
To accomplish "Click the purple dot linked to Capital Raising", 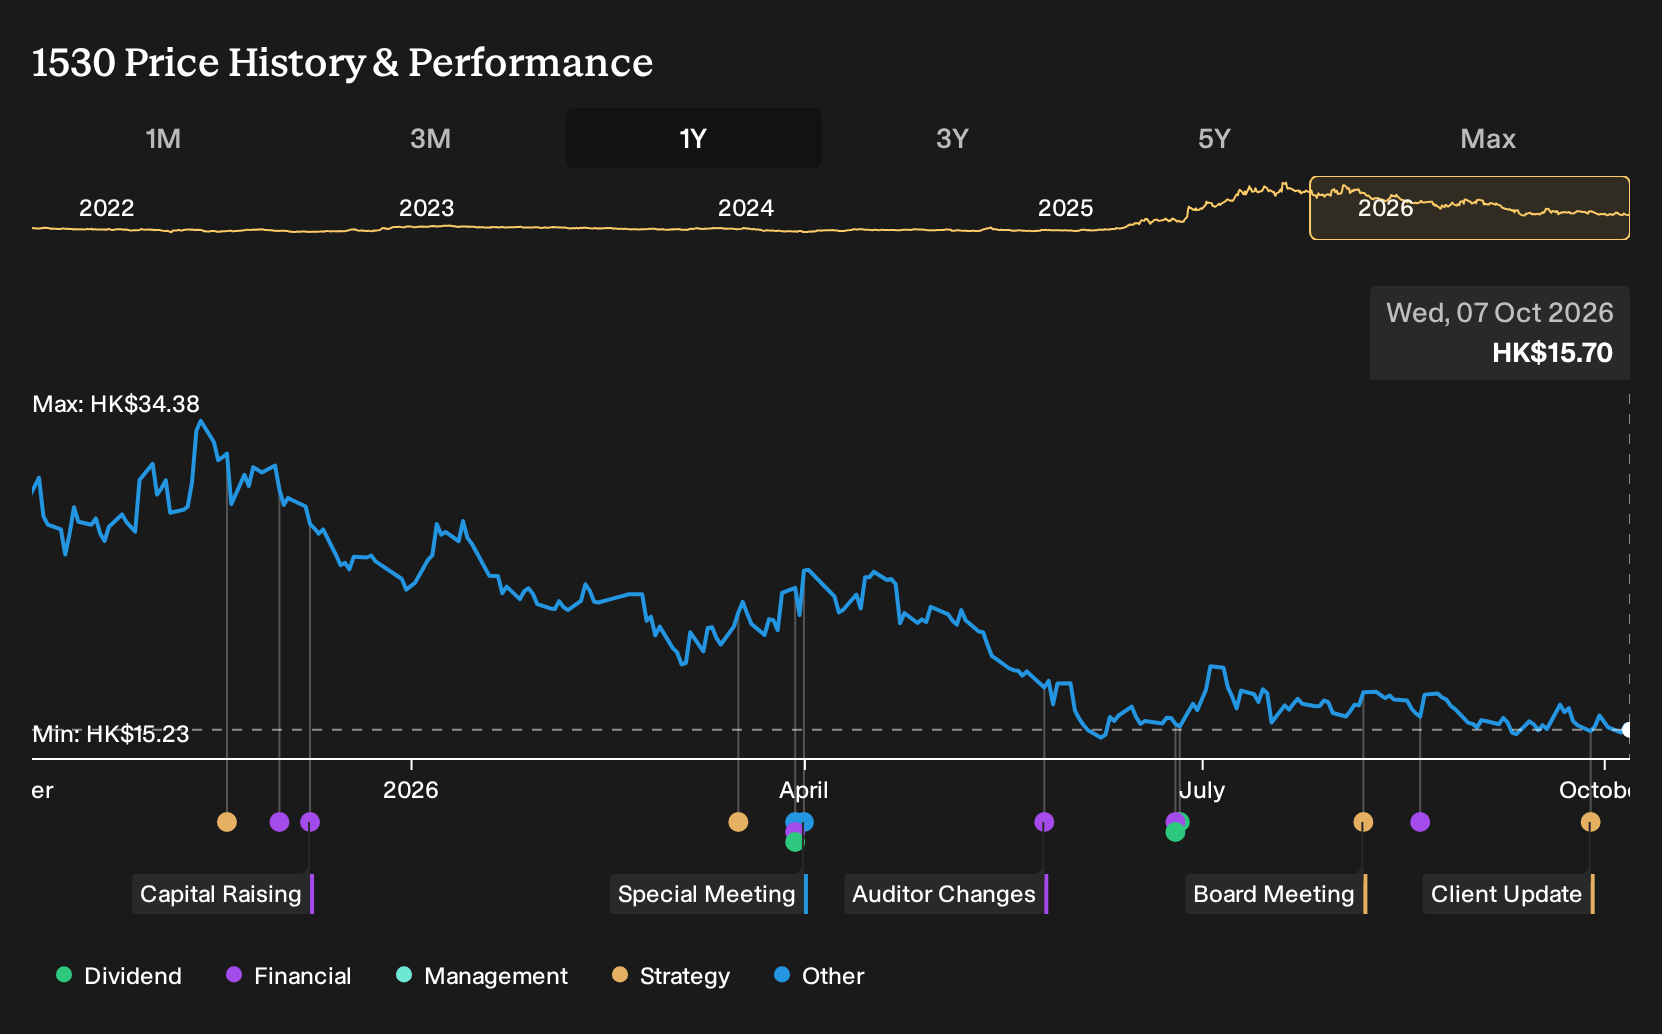I will pyautogui.click(x=310, y=822).
